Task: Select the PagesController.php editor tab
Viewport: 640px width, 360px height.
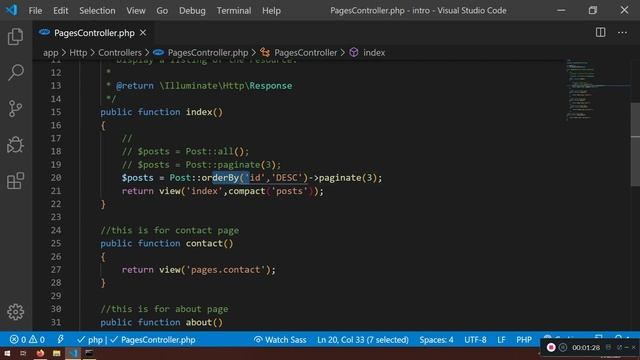Action: point(94,33)
